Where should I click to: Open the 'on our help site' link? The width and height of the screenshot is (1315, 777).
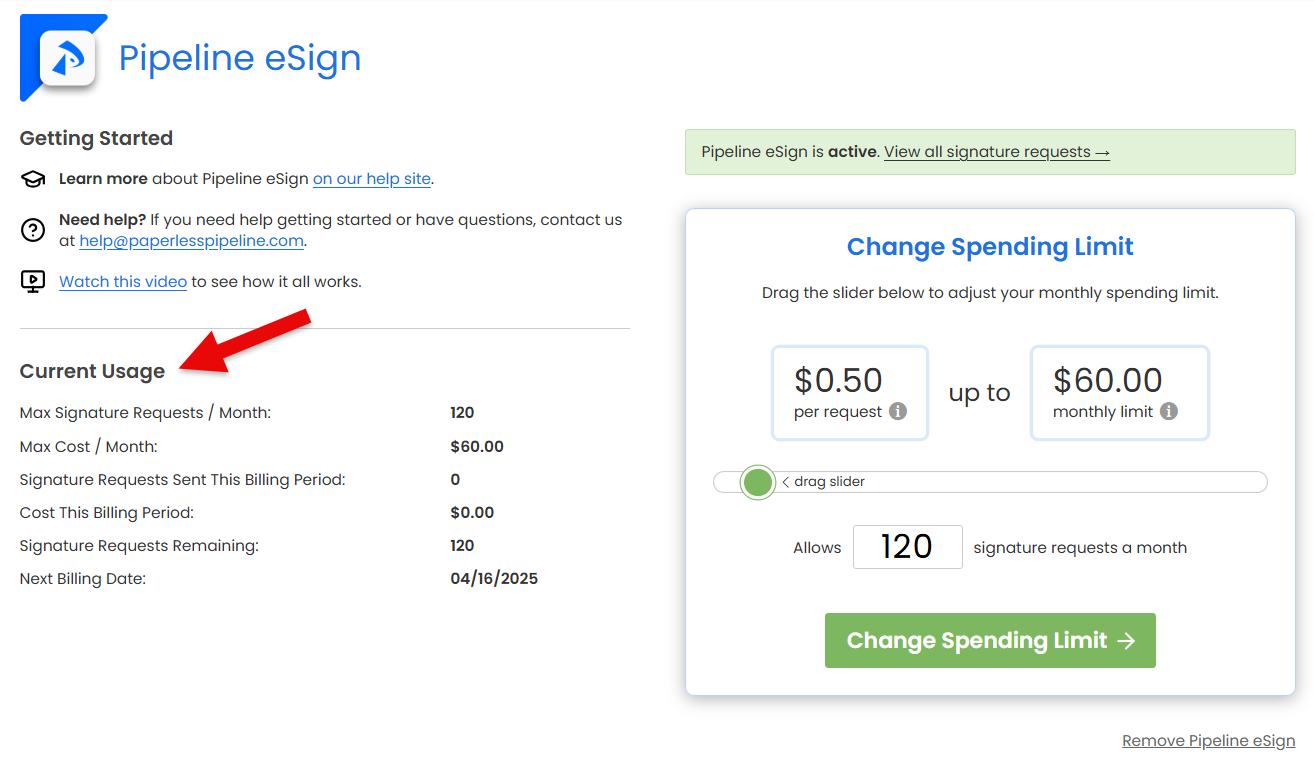point(371,179)
